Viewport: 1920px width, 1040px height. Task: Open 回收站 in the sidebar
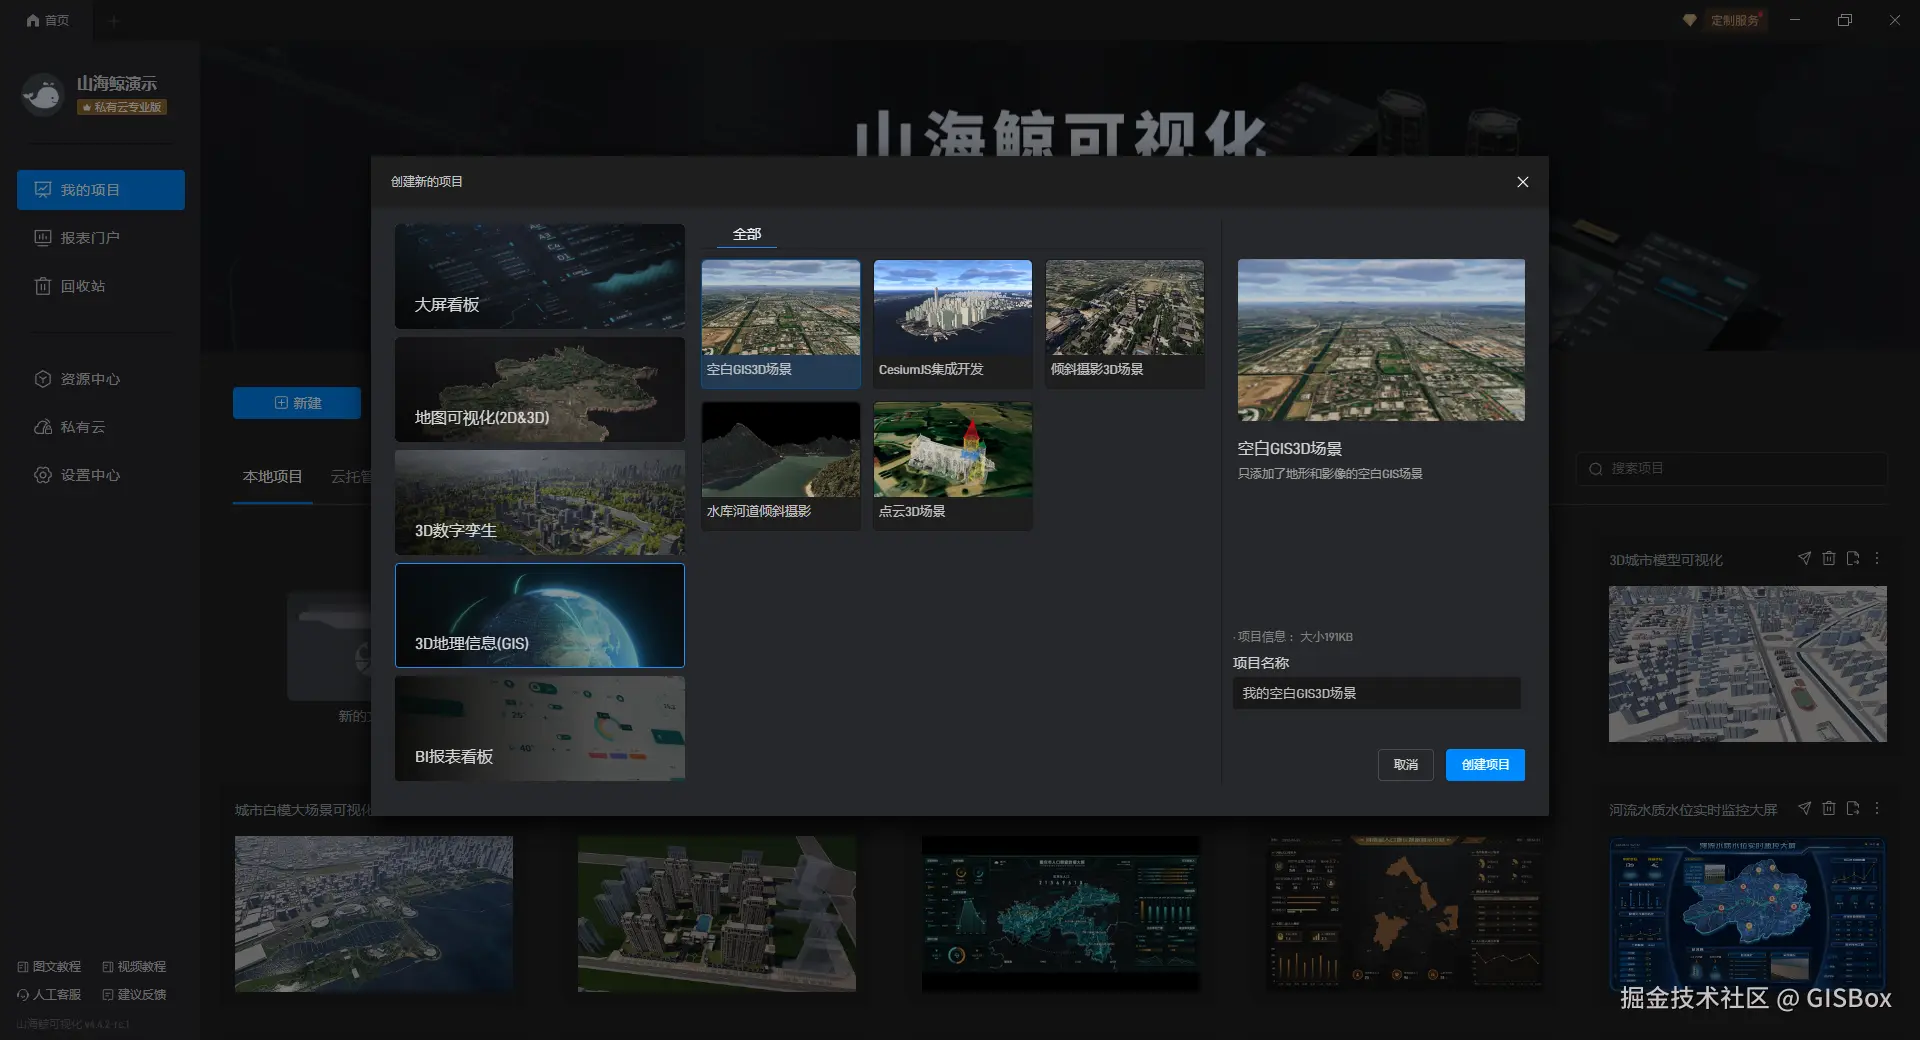pos(101,286)
